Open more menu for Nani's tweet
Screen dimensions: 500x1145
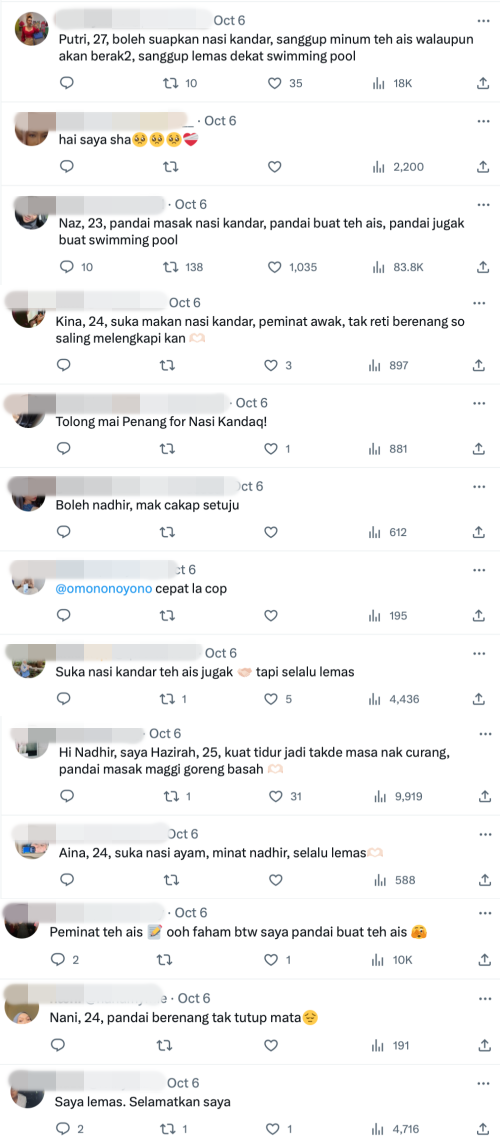(485, 997)
